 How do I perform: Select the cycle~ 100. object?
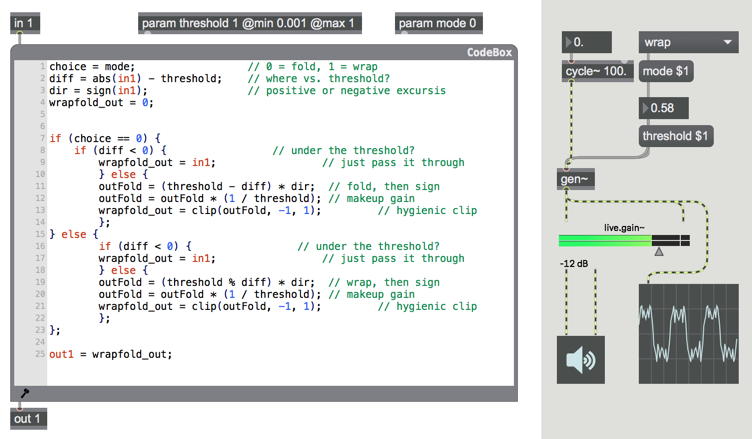(597, 71)
